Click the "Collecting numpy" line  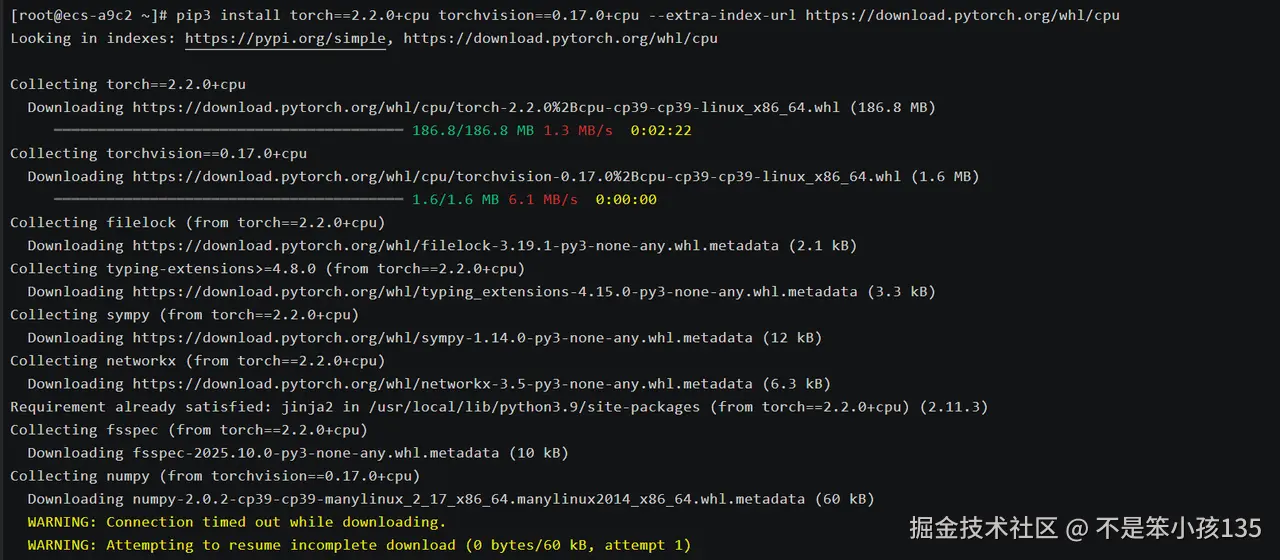tap(215, 475)
